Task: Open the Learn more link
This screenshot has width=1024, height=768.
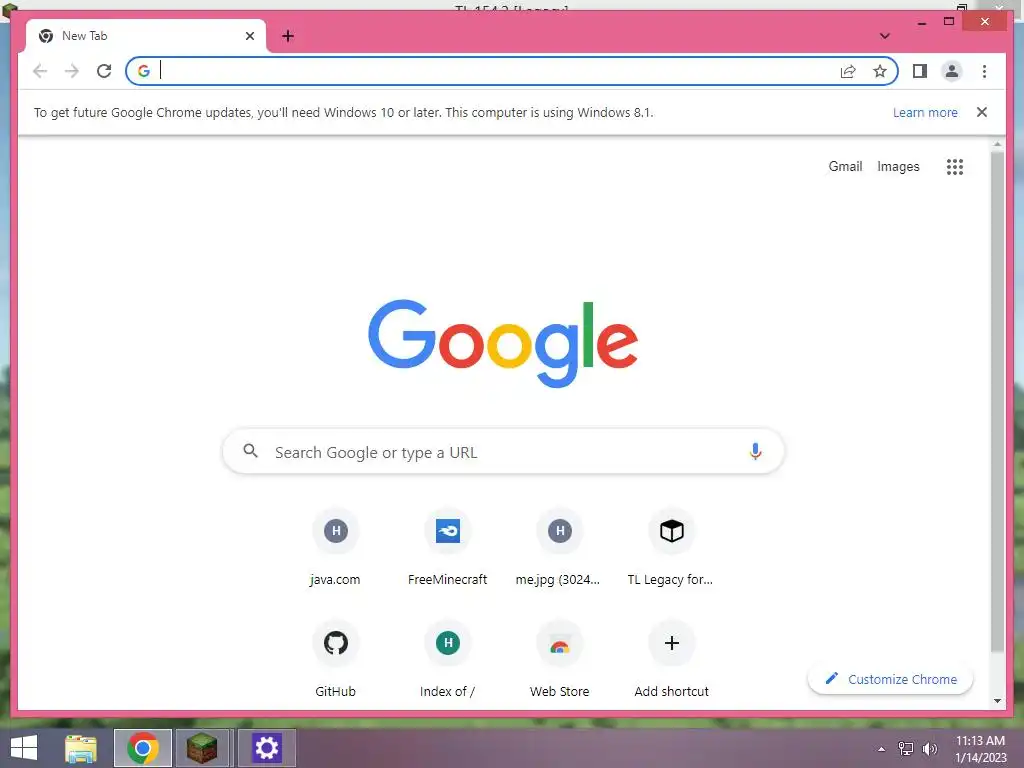Action: pyautogui.click(x=925, y=112)
